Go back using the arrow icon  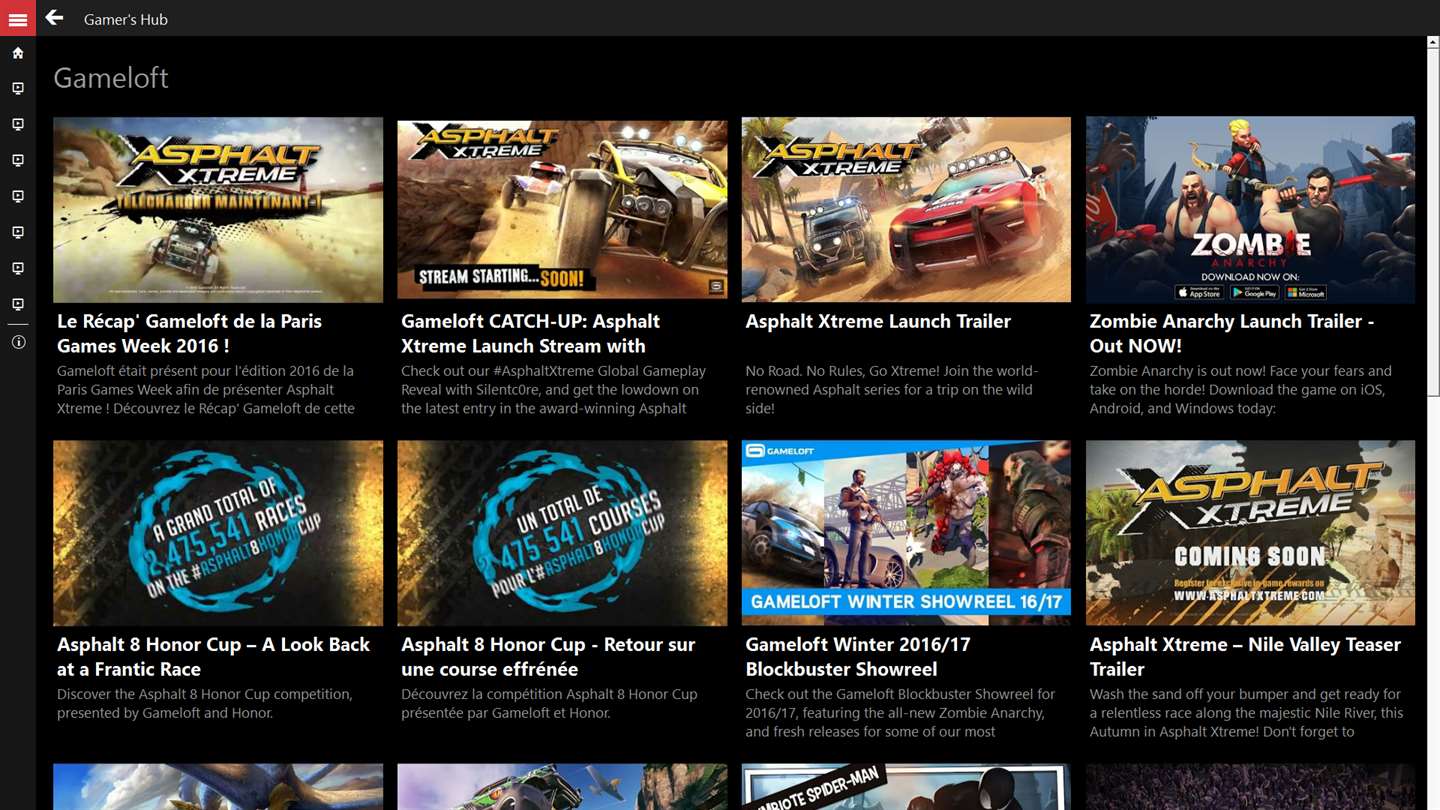click(x=54, y=18)
